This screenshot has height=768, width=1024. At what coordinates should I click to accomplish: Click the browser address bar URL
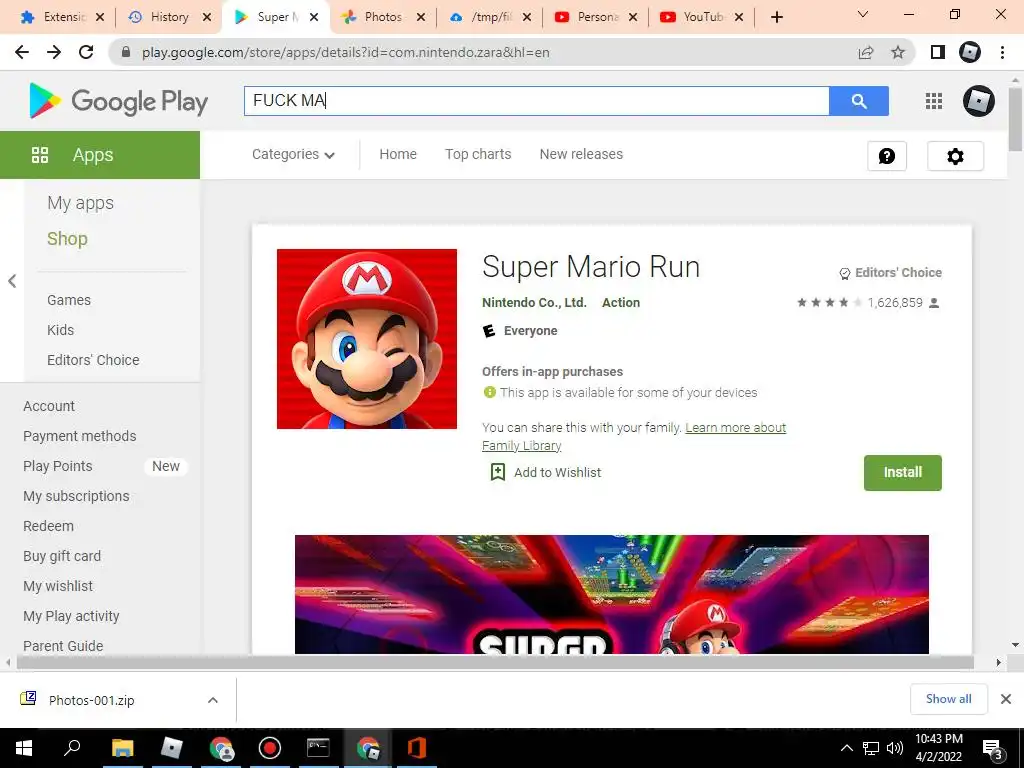(345, 52)
